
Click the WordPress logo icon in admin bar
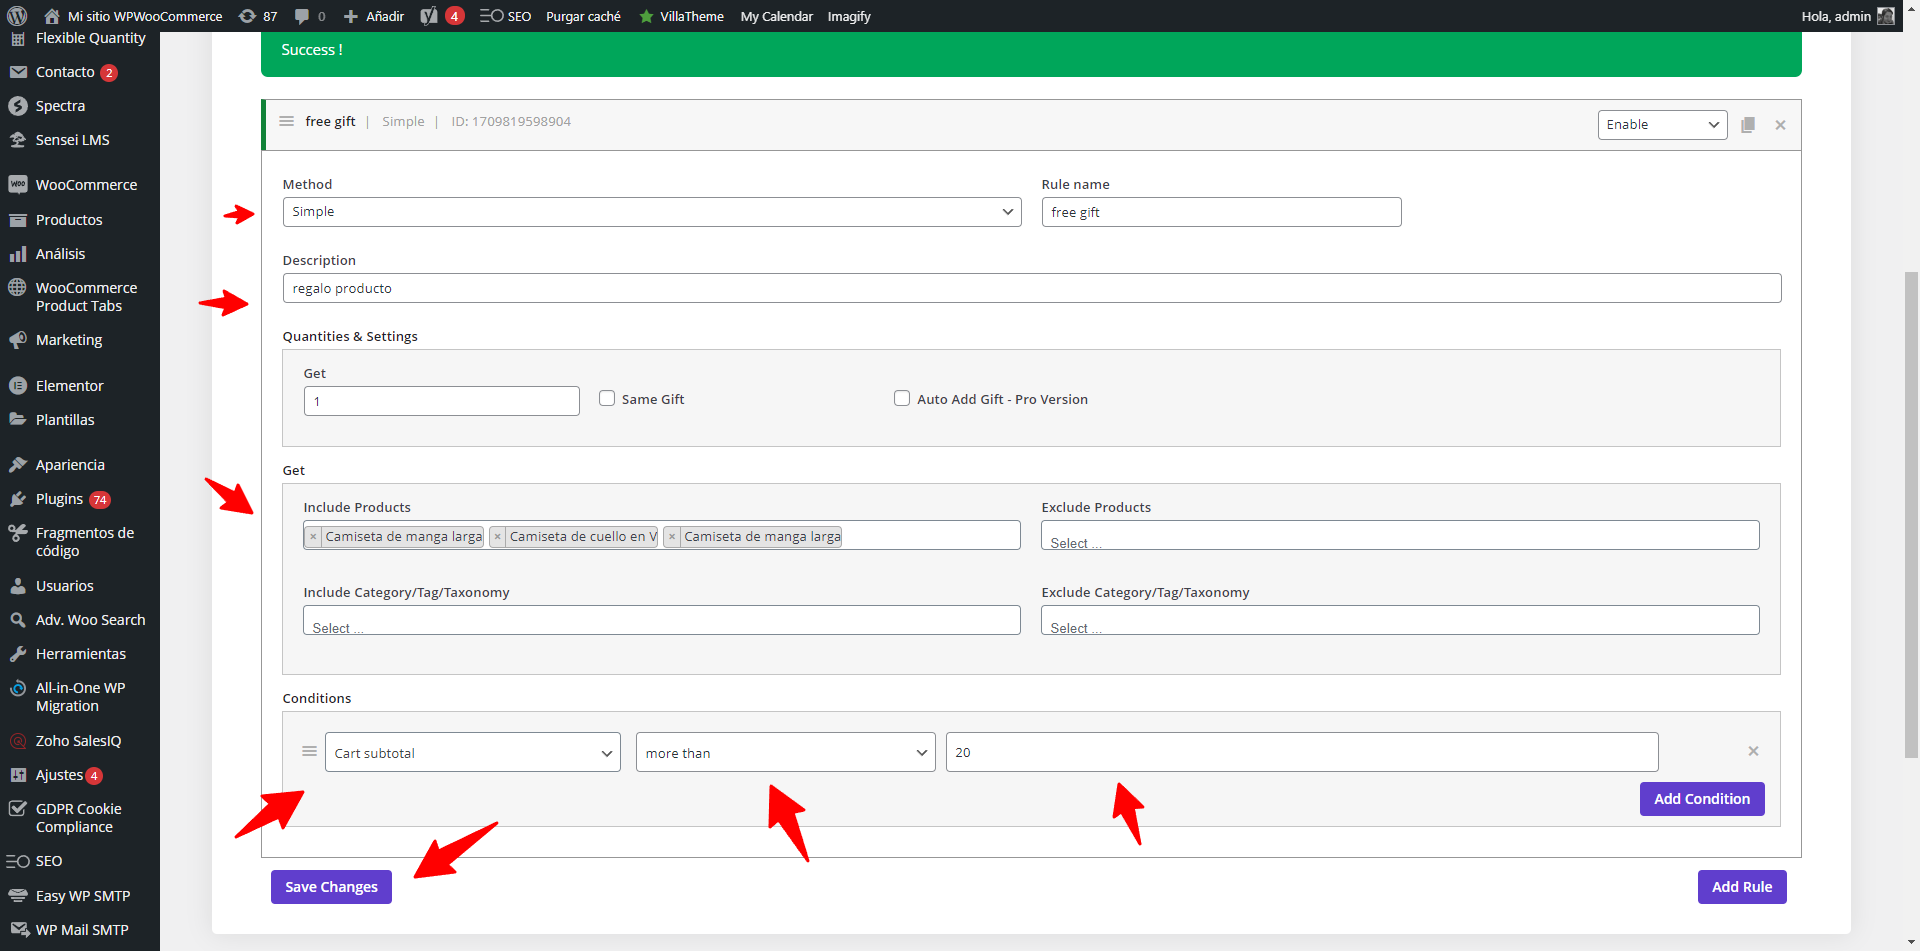coord(17,16)
